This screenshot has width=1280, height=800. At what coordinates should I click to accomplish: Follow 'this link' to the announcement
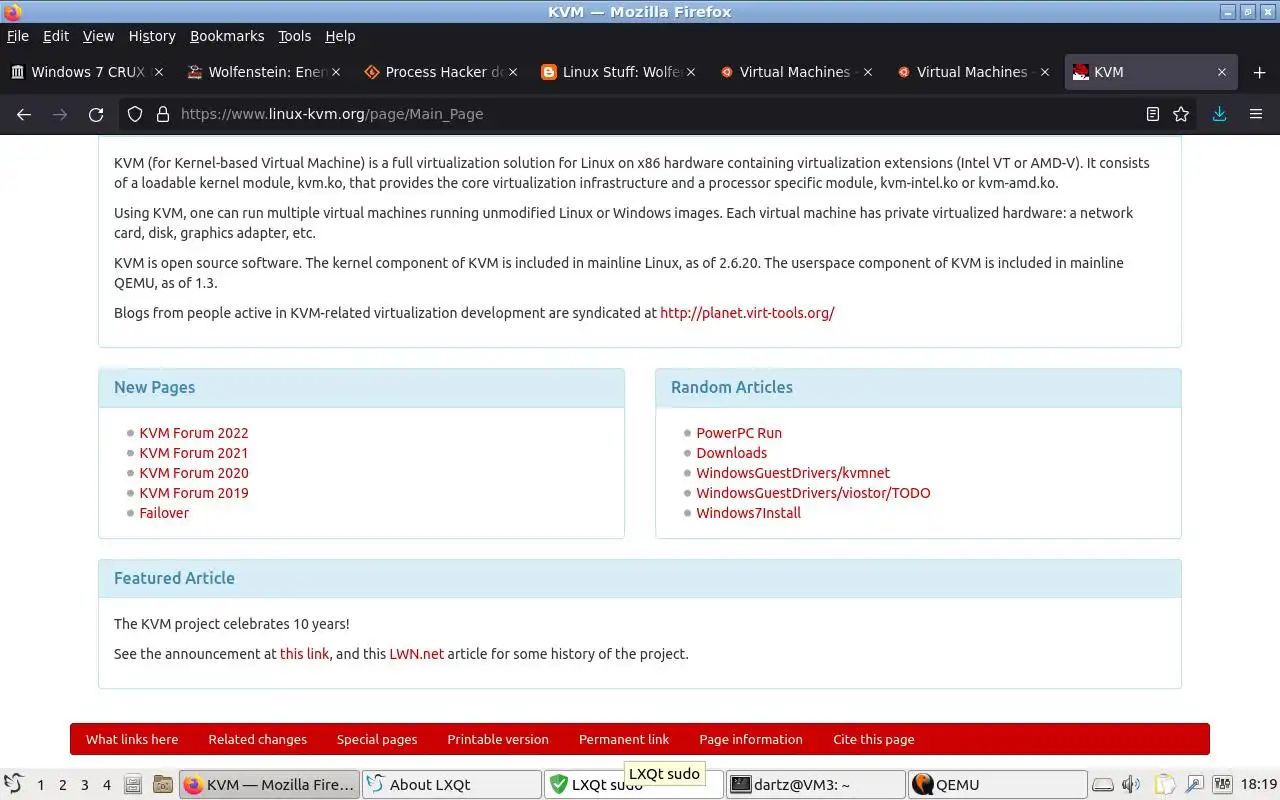click(x=304, y=654)
